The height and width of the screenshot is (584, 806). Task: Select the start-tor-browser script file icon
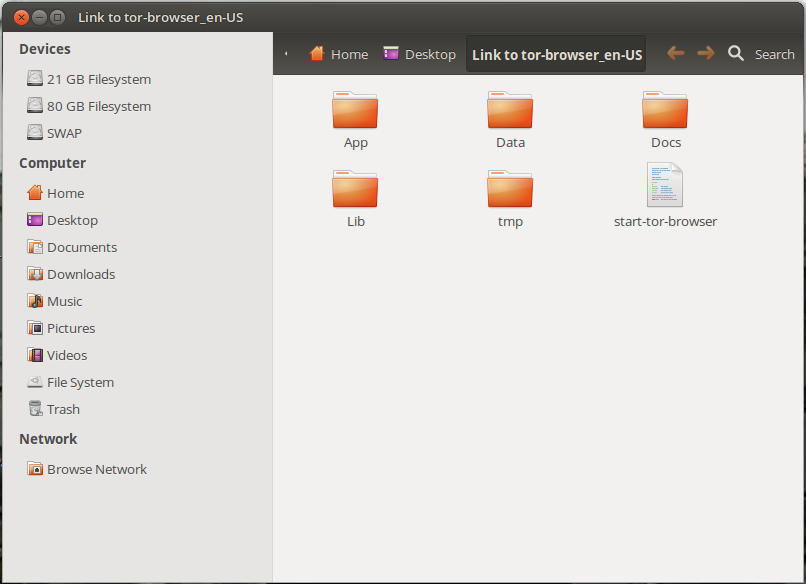[x=665, y=185]
